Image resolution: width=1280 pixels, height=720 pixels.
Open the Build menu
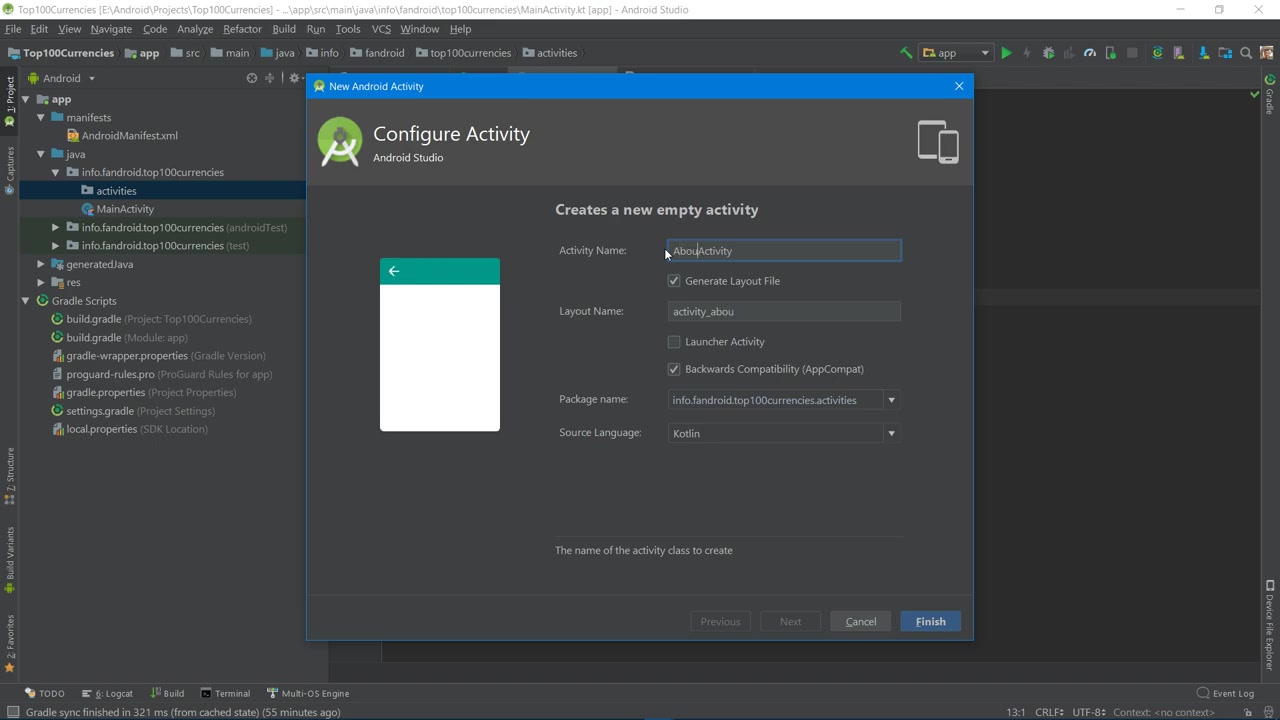coord(284,29)
